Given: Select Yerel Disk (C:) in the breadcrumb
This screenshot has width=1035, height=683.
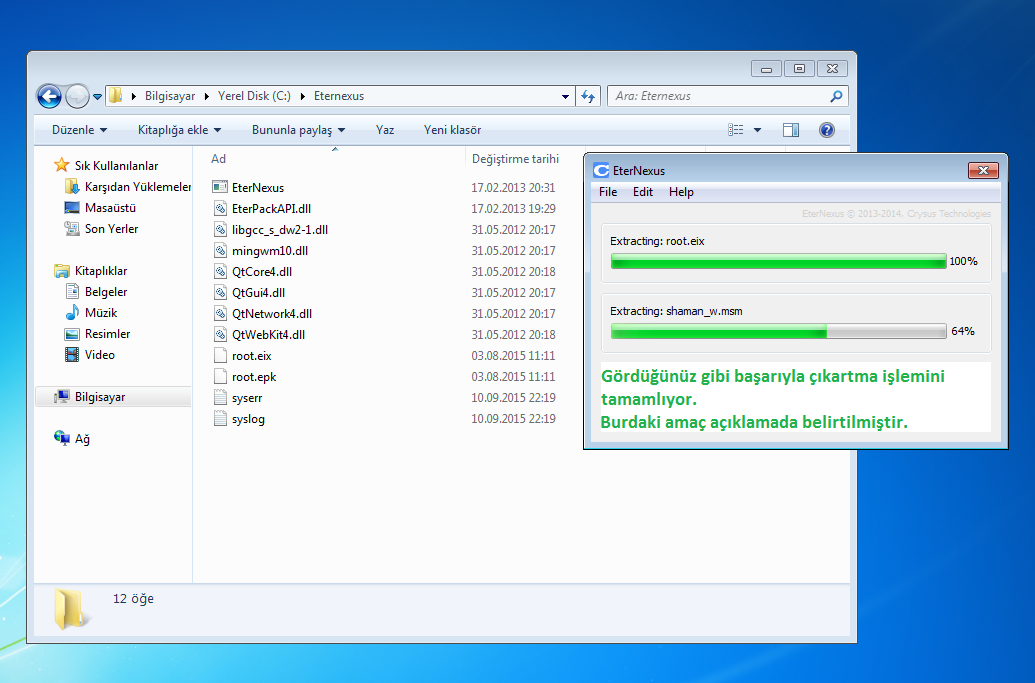Looking at the screenshot, I should (x=254, y=96).
